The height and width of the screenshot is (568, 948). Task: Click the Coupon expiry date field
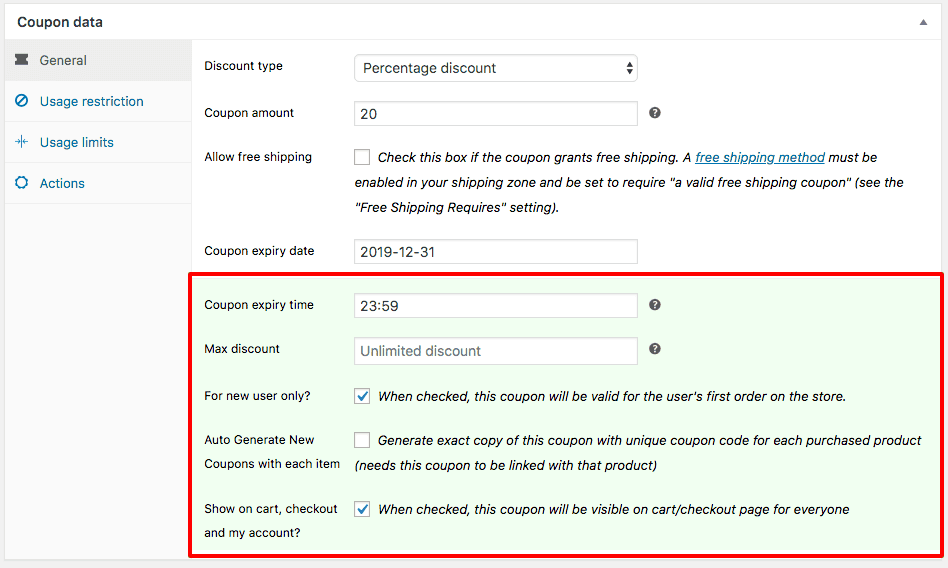pyautogui.click(x=496, y=252)
